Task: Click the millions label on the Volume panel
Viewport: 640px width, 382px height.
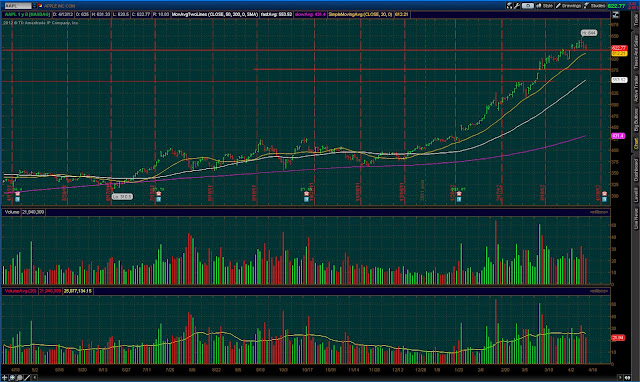Action: click(599, 212)
